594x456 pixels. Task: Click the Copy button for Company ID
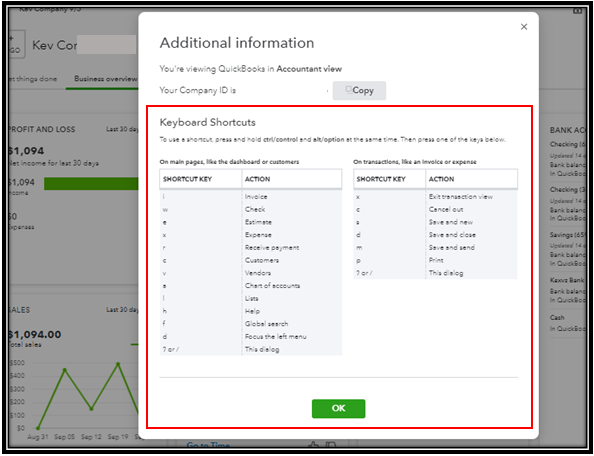pyautogui.click(x=359, y=91)
